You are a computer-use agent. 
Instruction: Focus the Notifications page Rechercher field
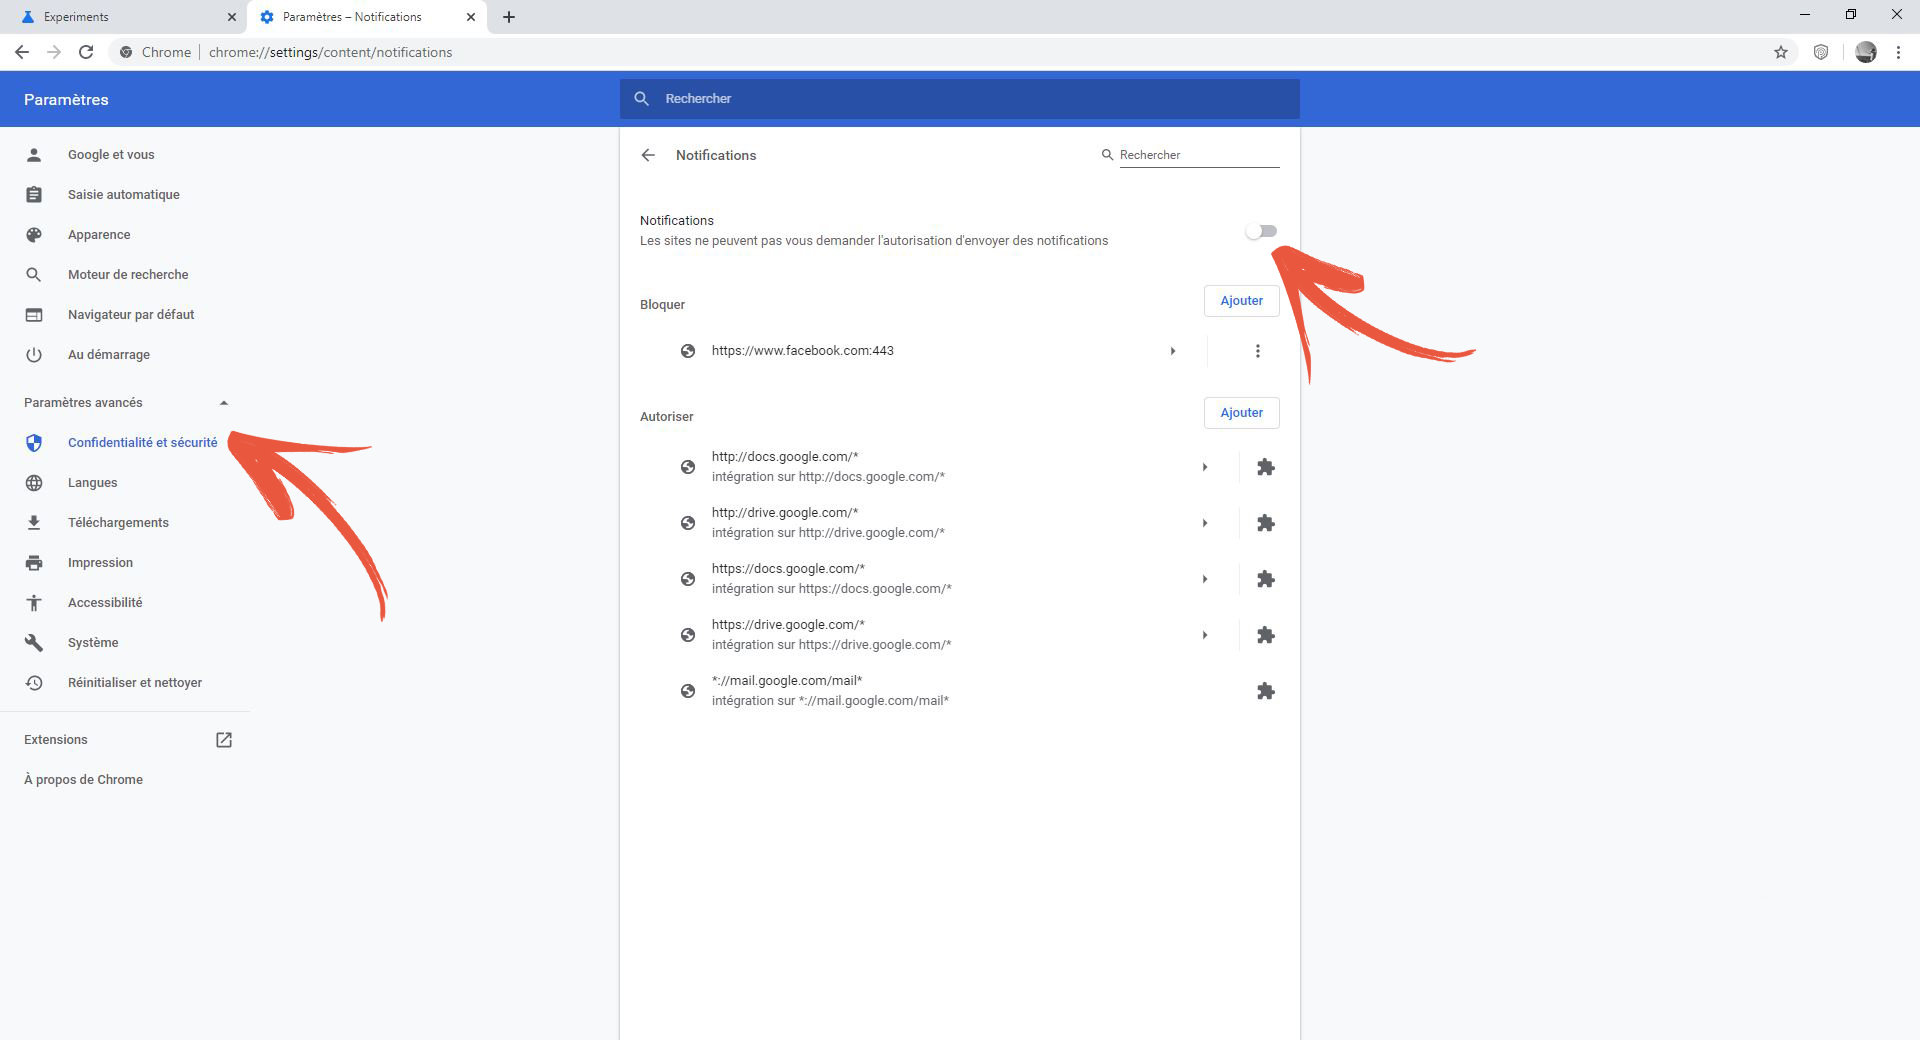pyautogui.click(x=1199, y=155)
